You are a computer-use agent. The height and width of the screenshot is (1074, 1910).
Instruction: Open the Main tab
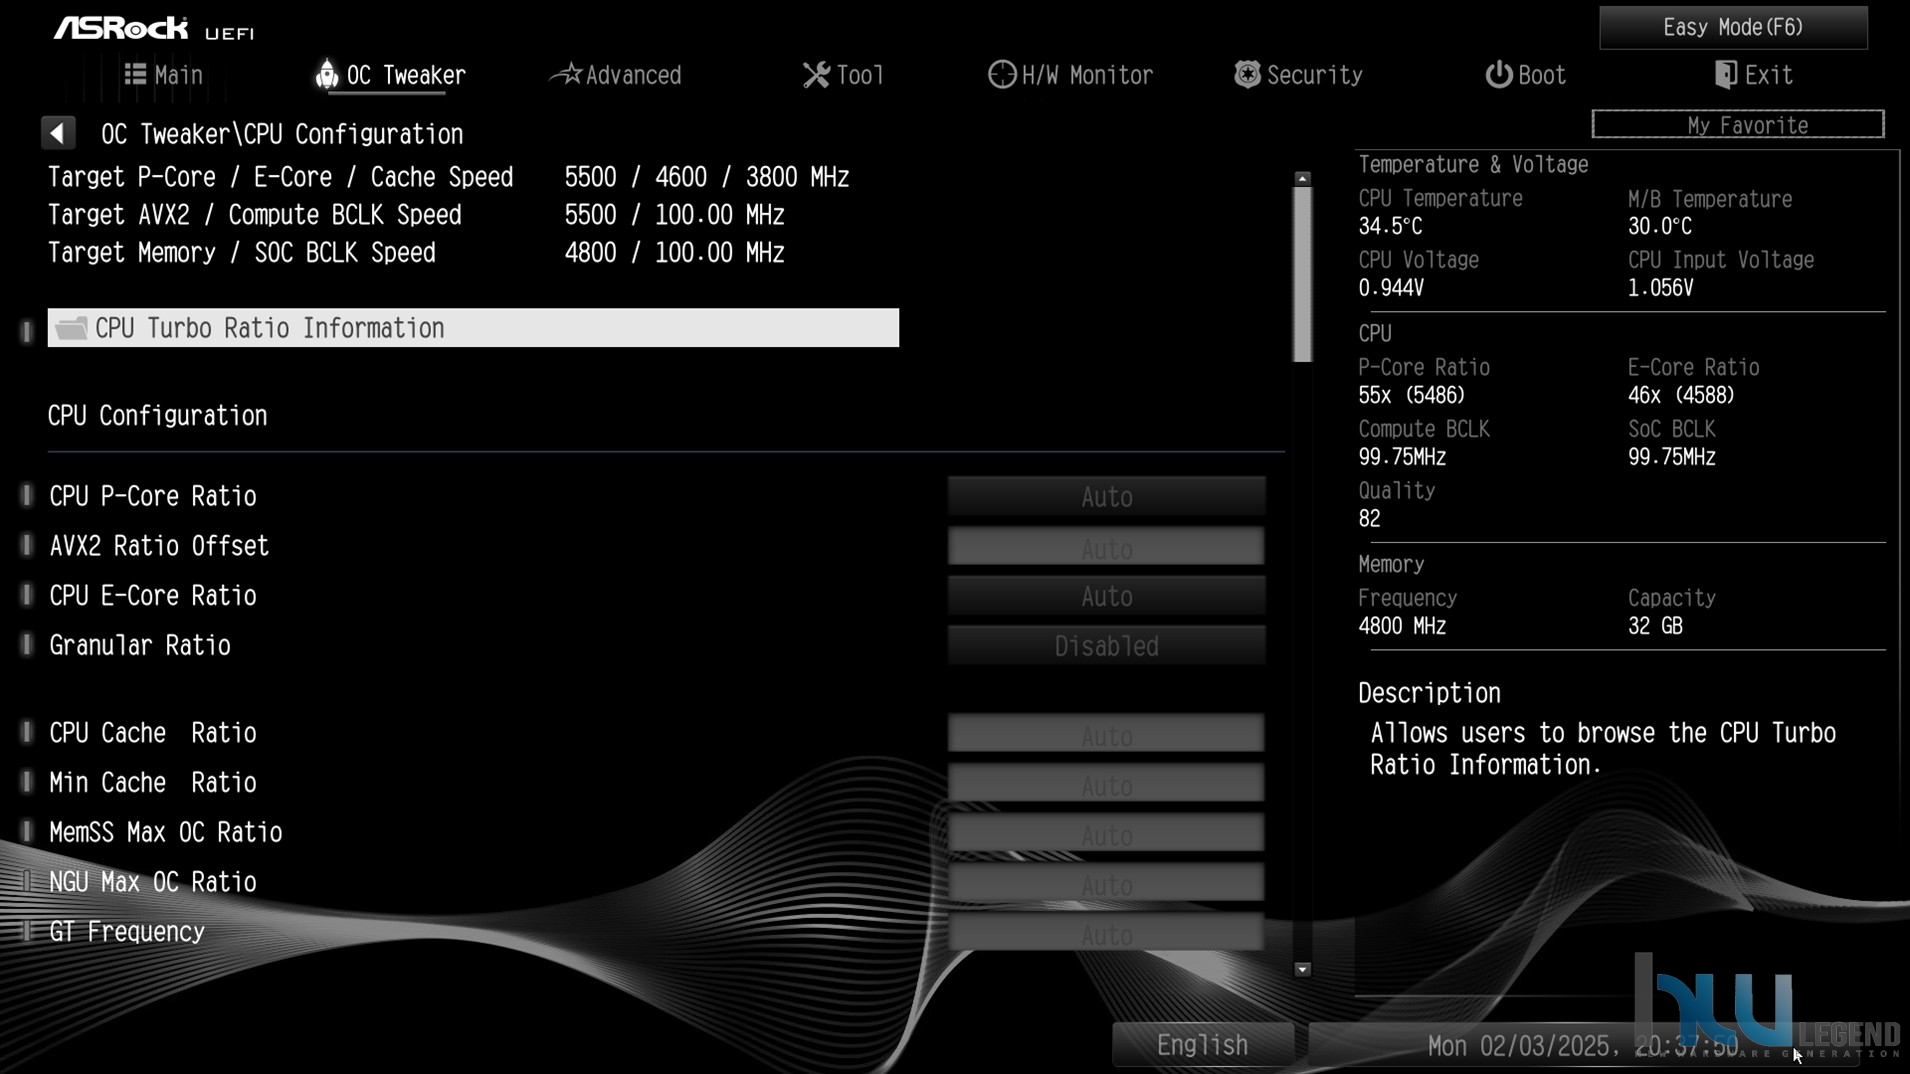(163, 75)
